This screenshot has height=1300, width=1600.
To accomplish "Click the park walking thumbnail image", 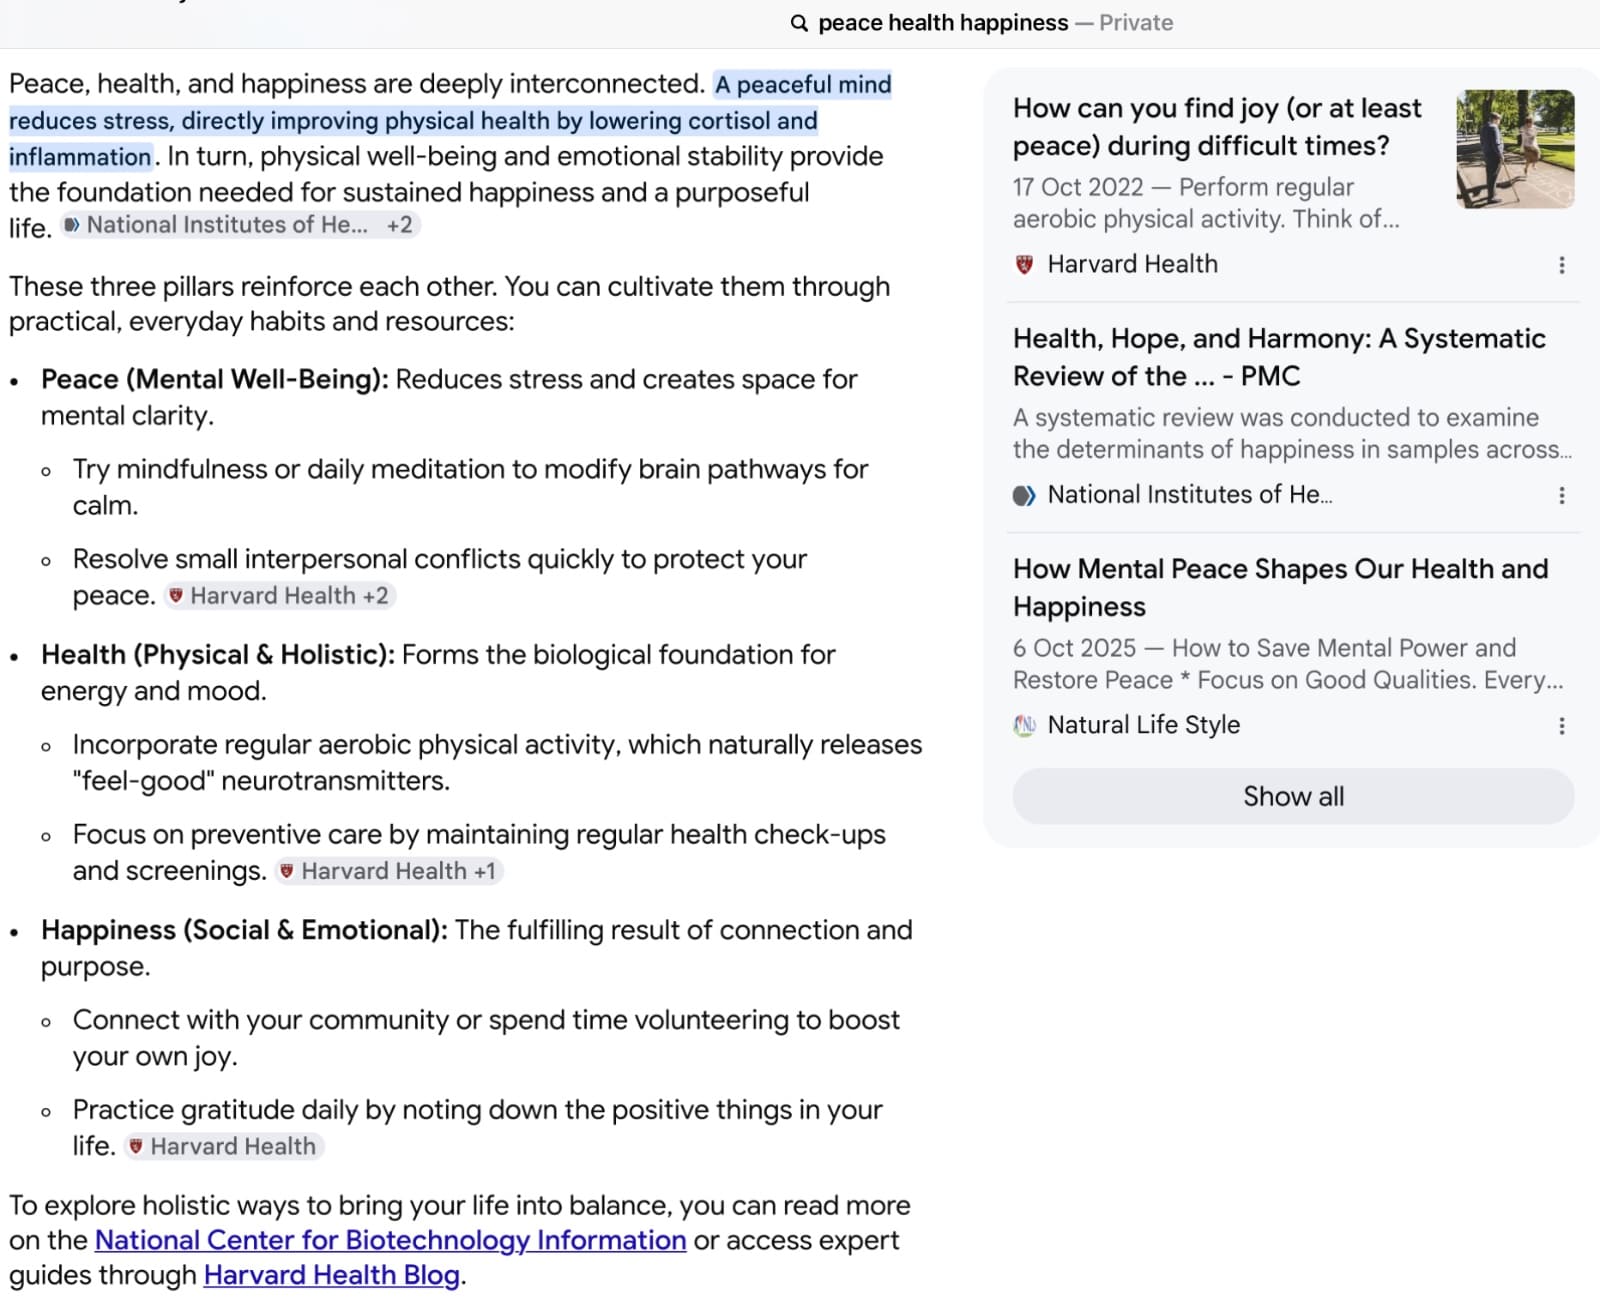I will (x=1515, y=149).
